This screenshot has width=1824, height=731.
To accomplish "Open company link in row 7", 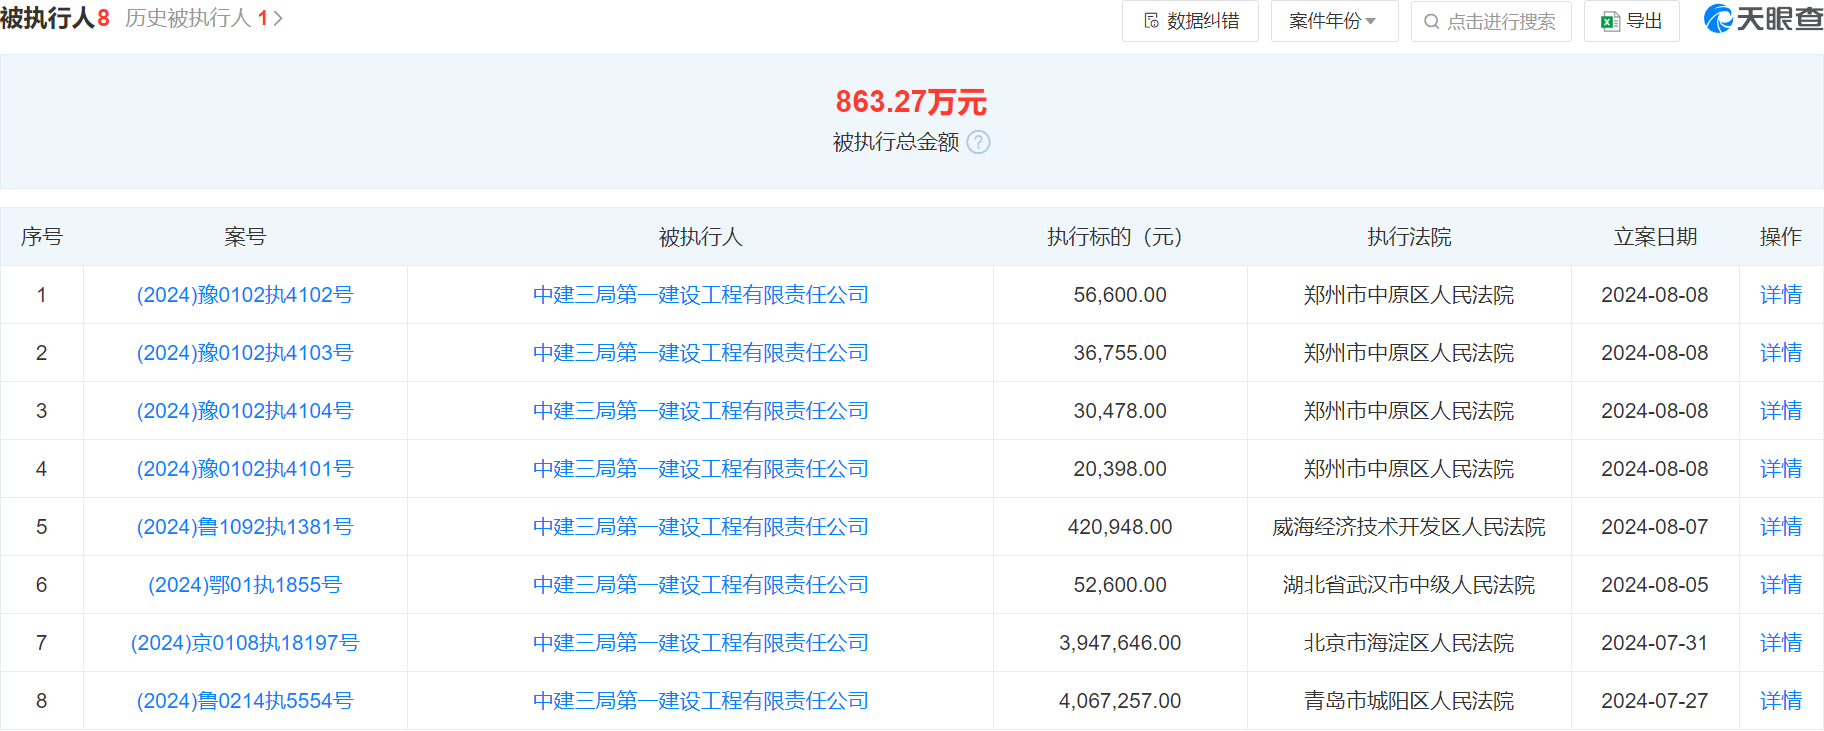I will point(700,643).
